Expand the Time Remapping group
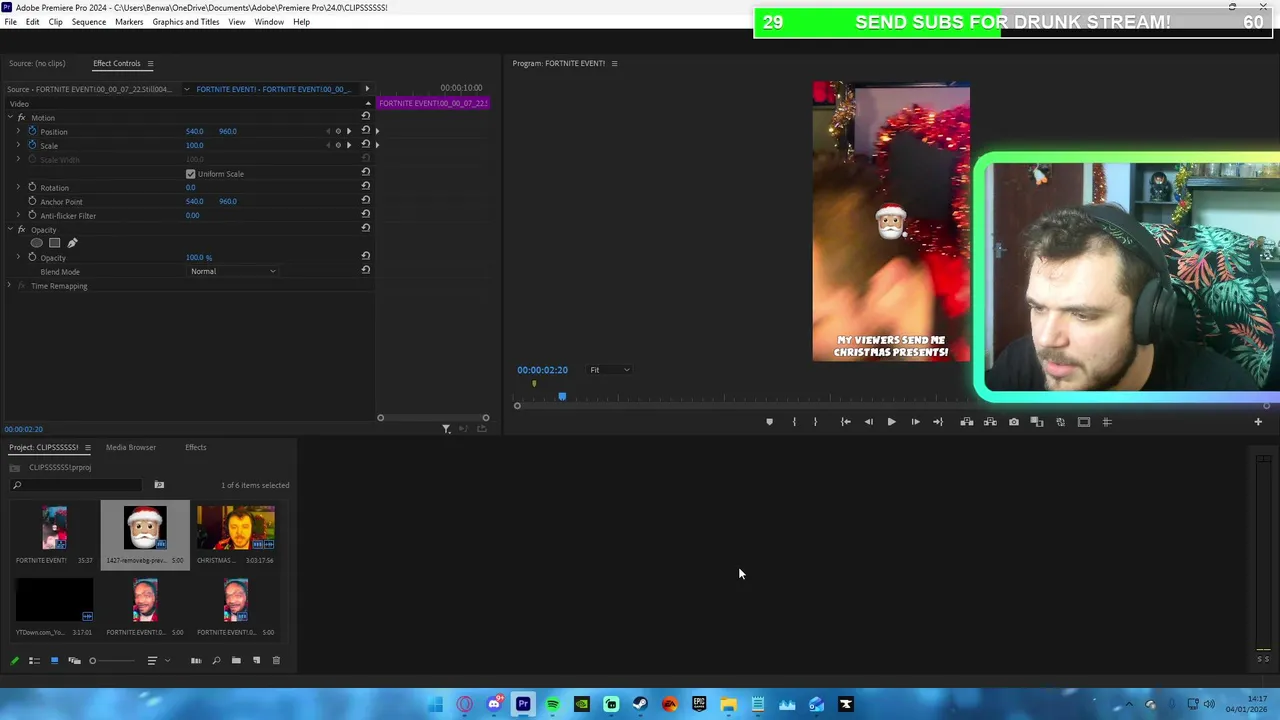Screen dimensions: 1280x720 point(10,286)
